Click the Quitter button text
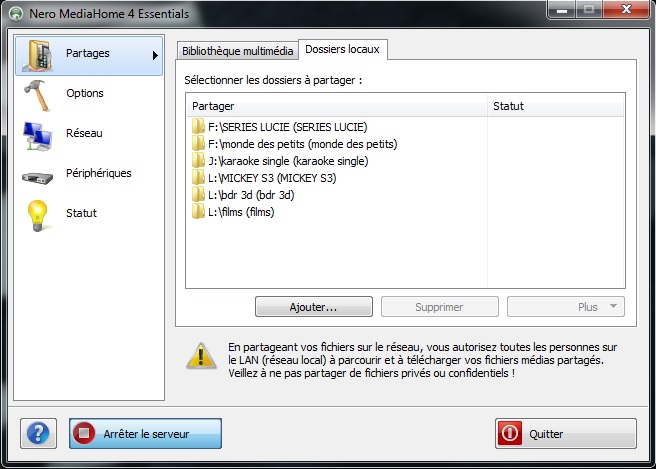 coord(546,434)
